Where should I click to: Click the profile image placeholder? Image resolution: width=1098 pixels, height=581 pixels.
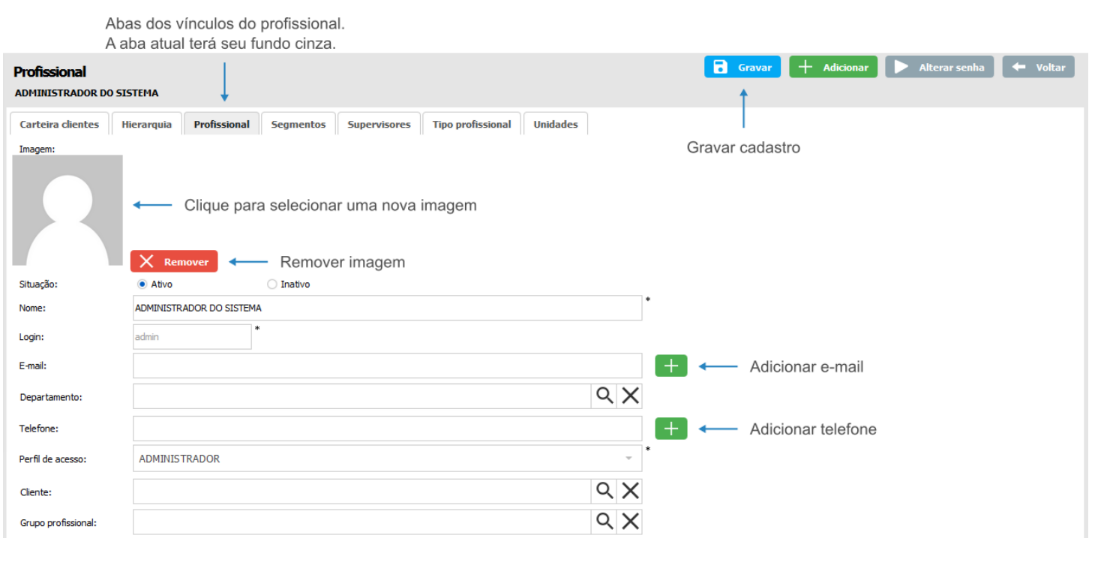coord(67,209)
